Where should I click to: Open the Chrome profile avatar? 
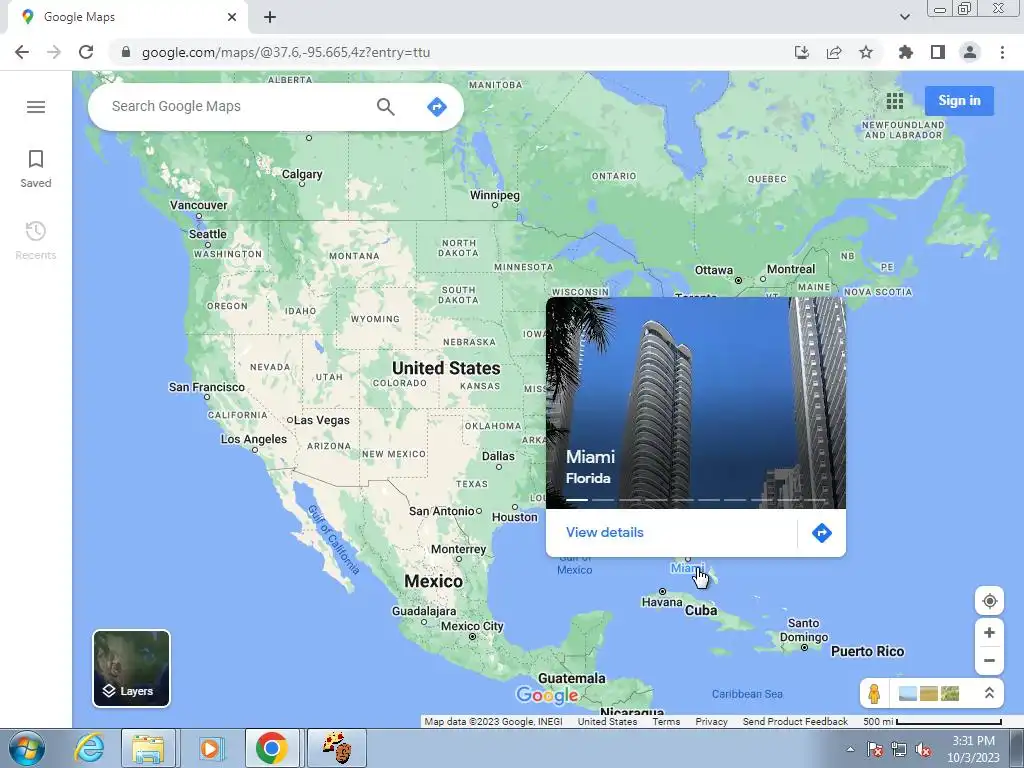(x=970, y=52)
